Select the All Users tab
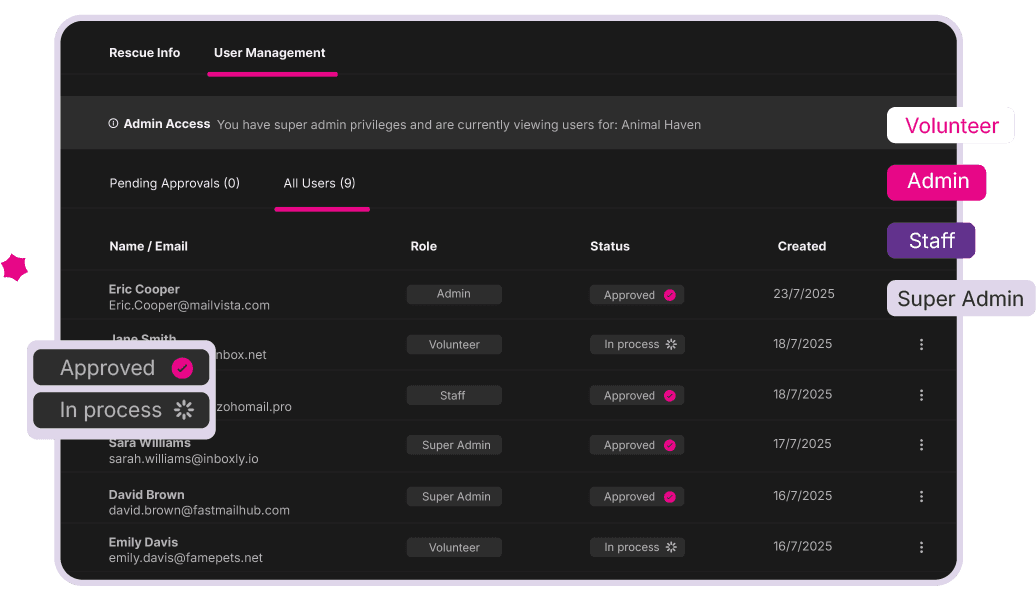The height and width of the screenshot is (603, 1036). (x=321, y=183)
